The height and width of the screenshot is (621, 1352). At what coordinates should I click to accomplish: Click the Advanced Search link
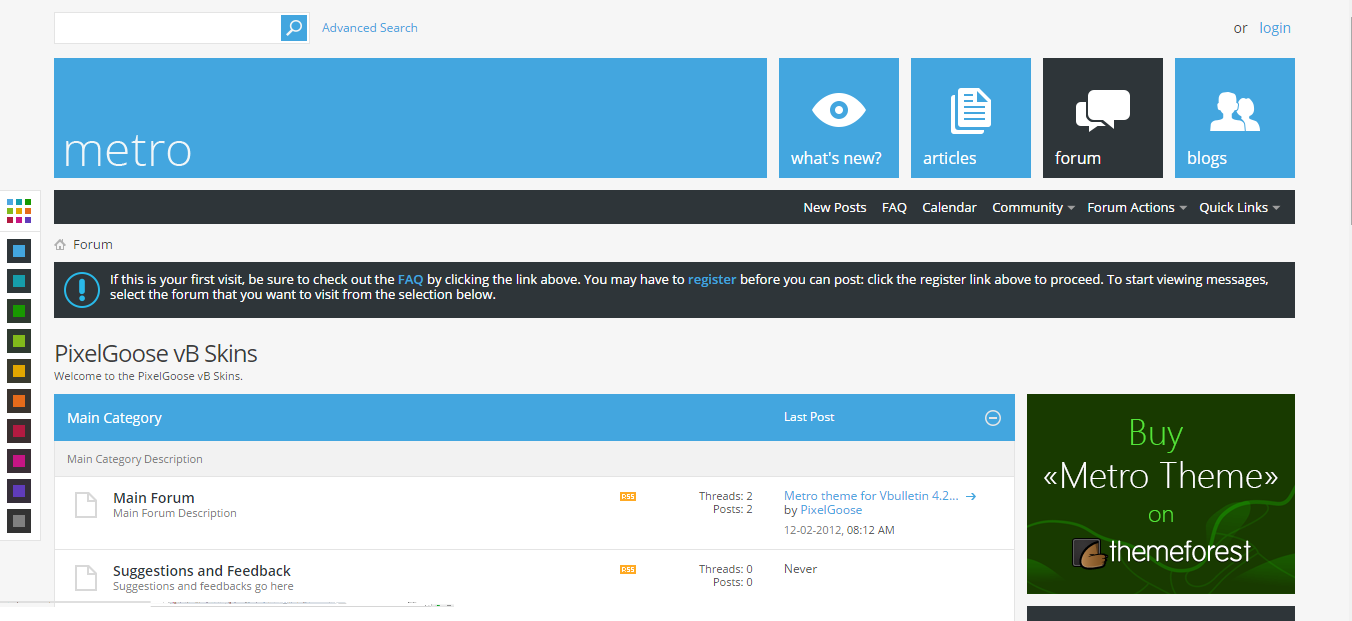pyautogui.click(x=369, y=28)
